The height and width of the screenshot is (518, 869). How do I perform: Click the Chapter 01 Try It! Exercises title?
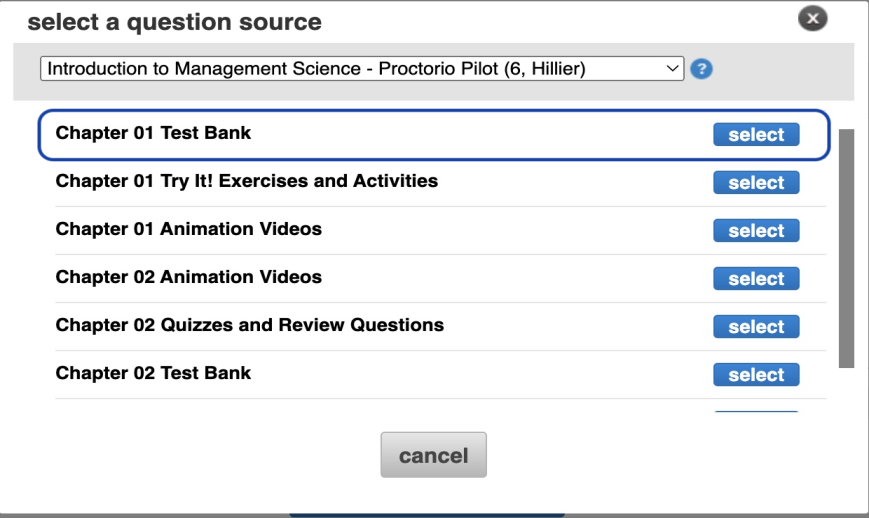(x=246, y=181)
